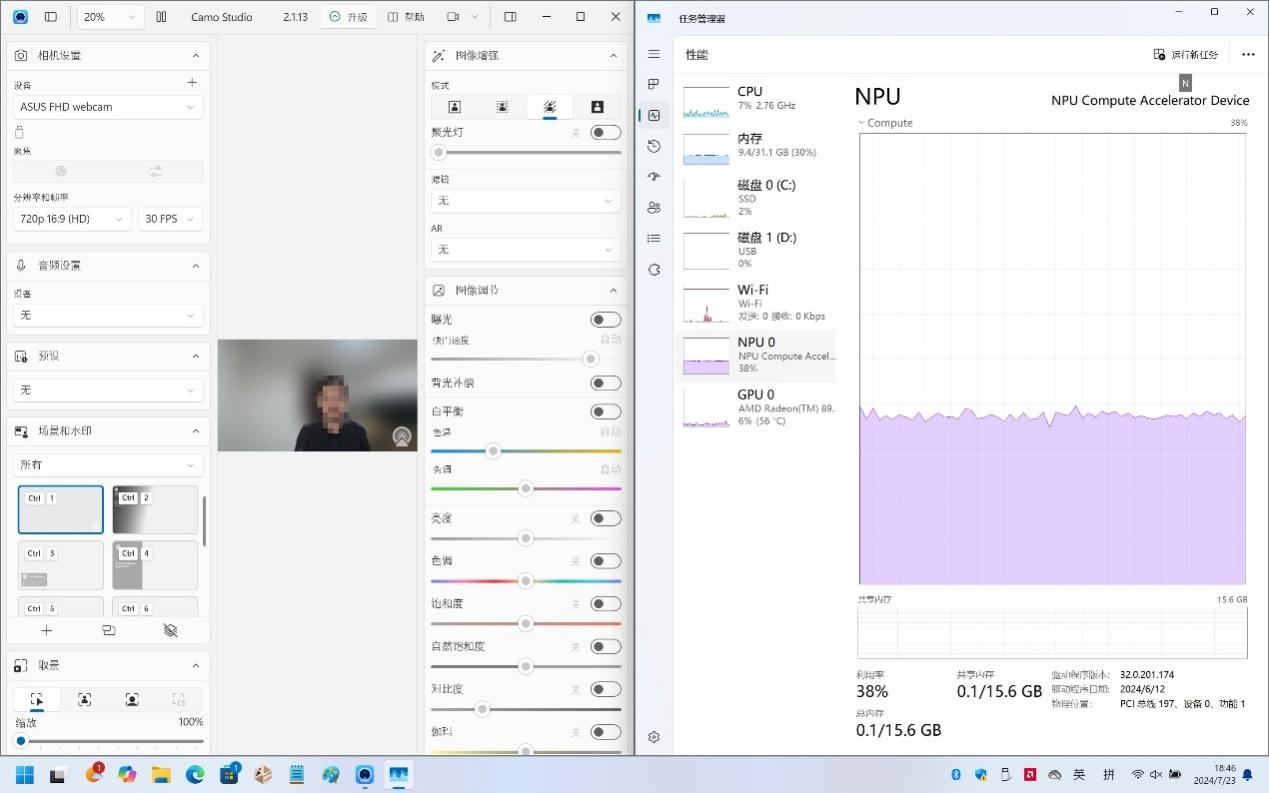Click the hide layers icon under scenes
1269x793 pixels.
[x=170, y=631]
